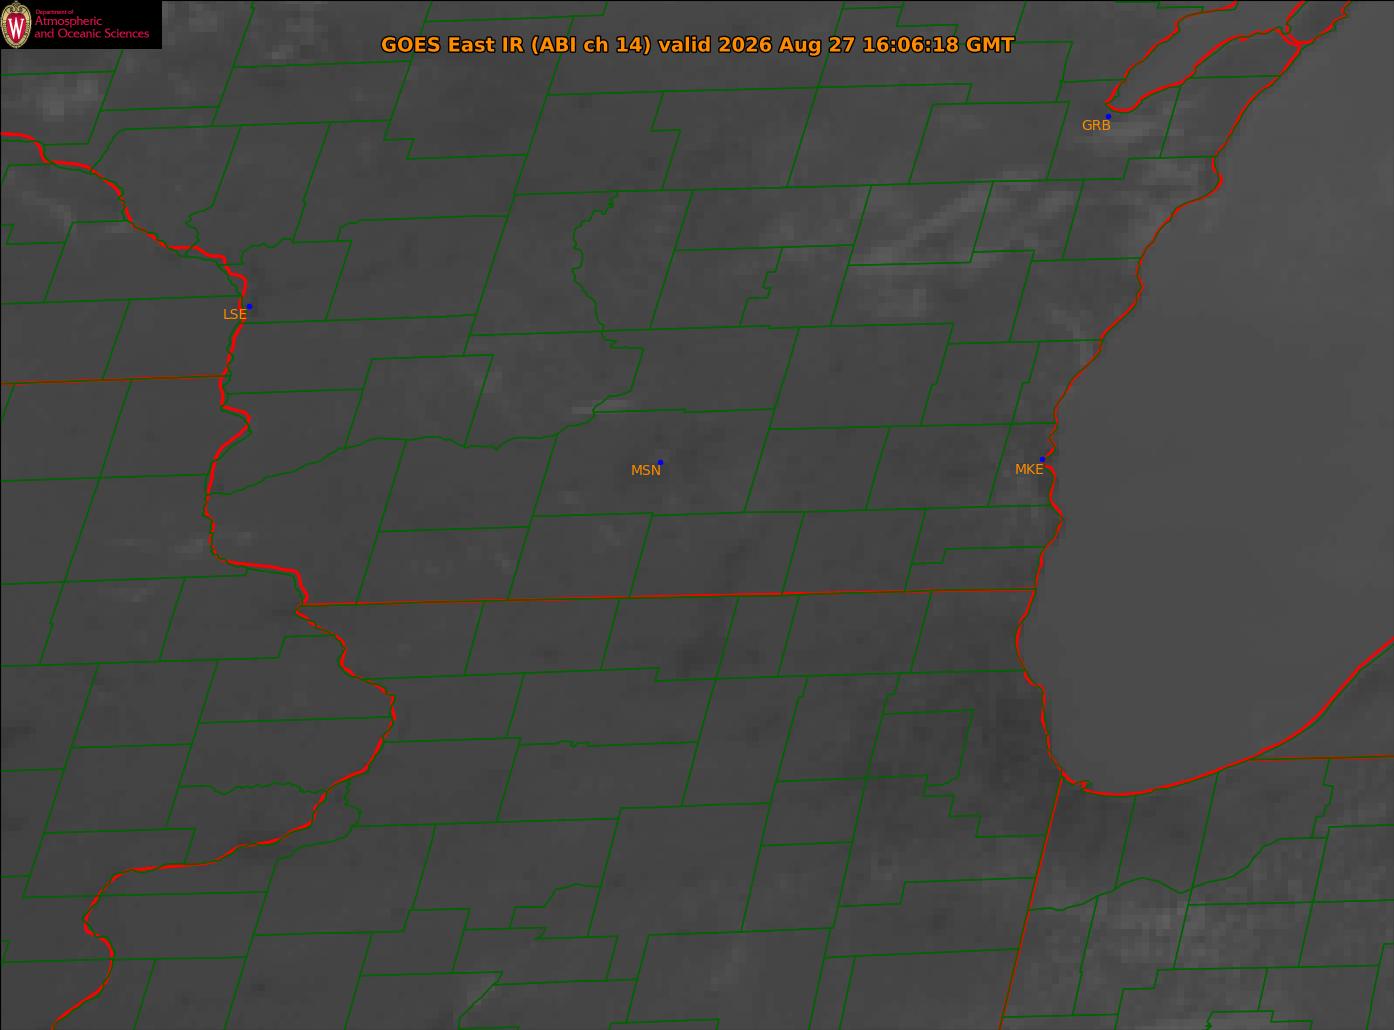Click the GOES East IR title text
Image resolution: width=1394 pixels, height=1030 pixels.
pyautogui.click(x=697, y=45)
